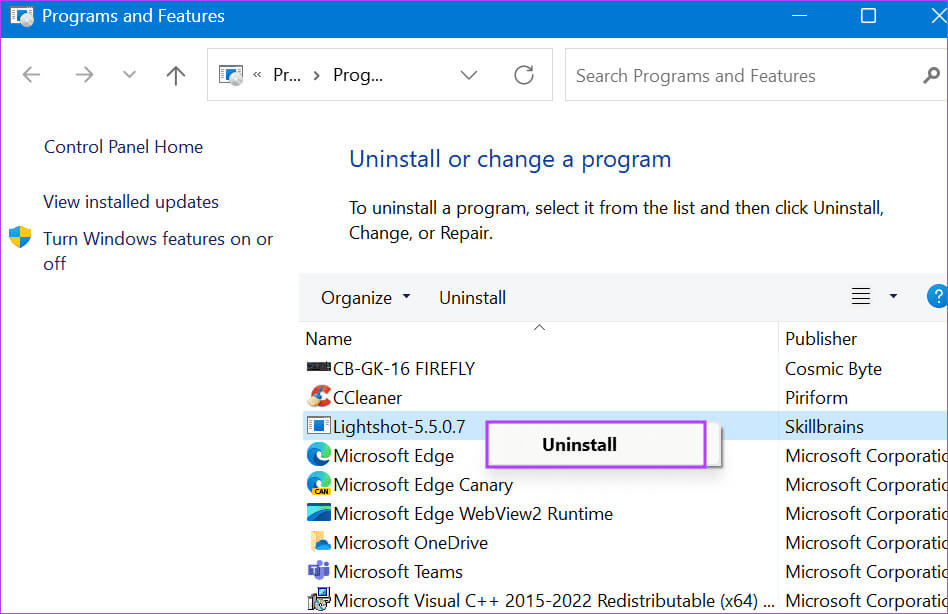Click the Microsoft Edge Canary icon
Viewport: 948px width, 614px height.
[x=319, y=483]
